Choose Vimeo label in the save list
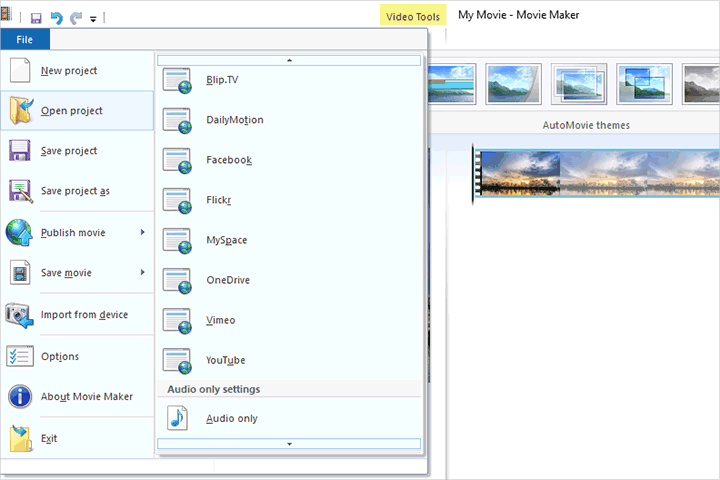The image size is (720, 480). point(220,320)
